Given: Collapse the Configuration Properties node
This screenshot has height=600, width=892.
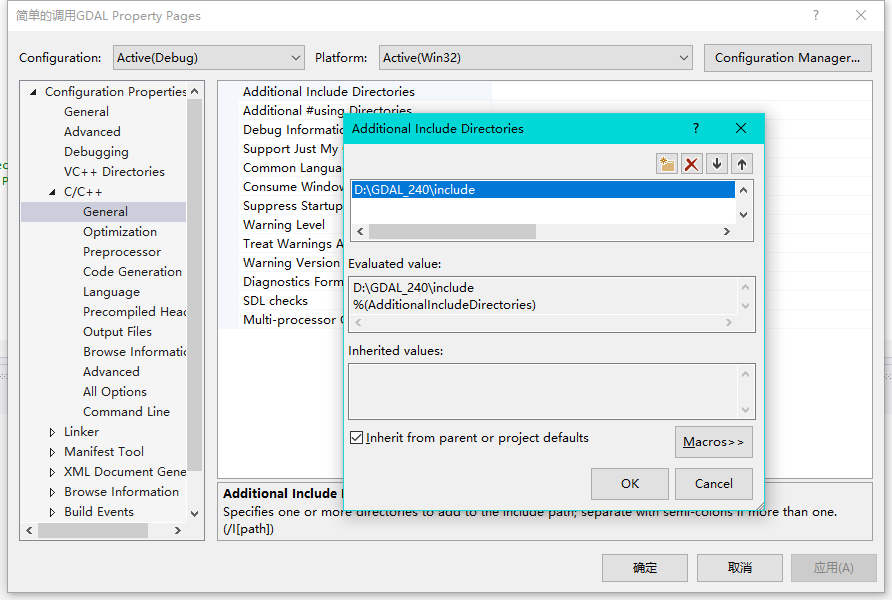Looking at the screenshot, I should pyautogui.click(x=33, y=92).
